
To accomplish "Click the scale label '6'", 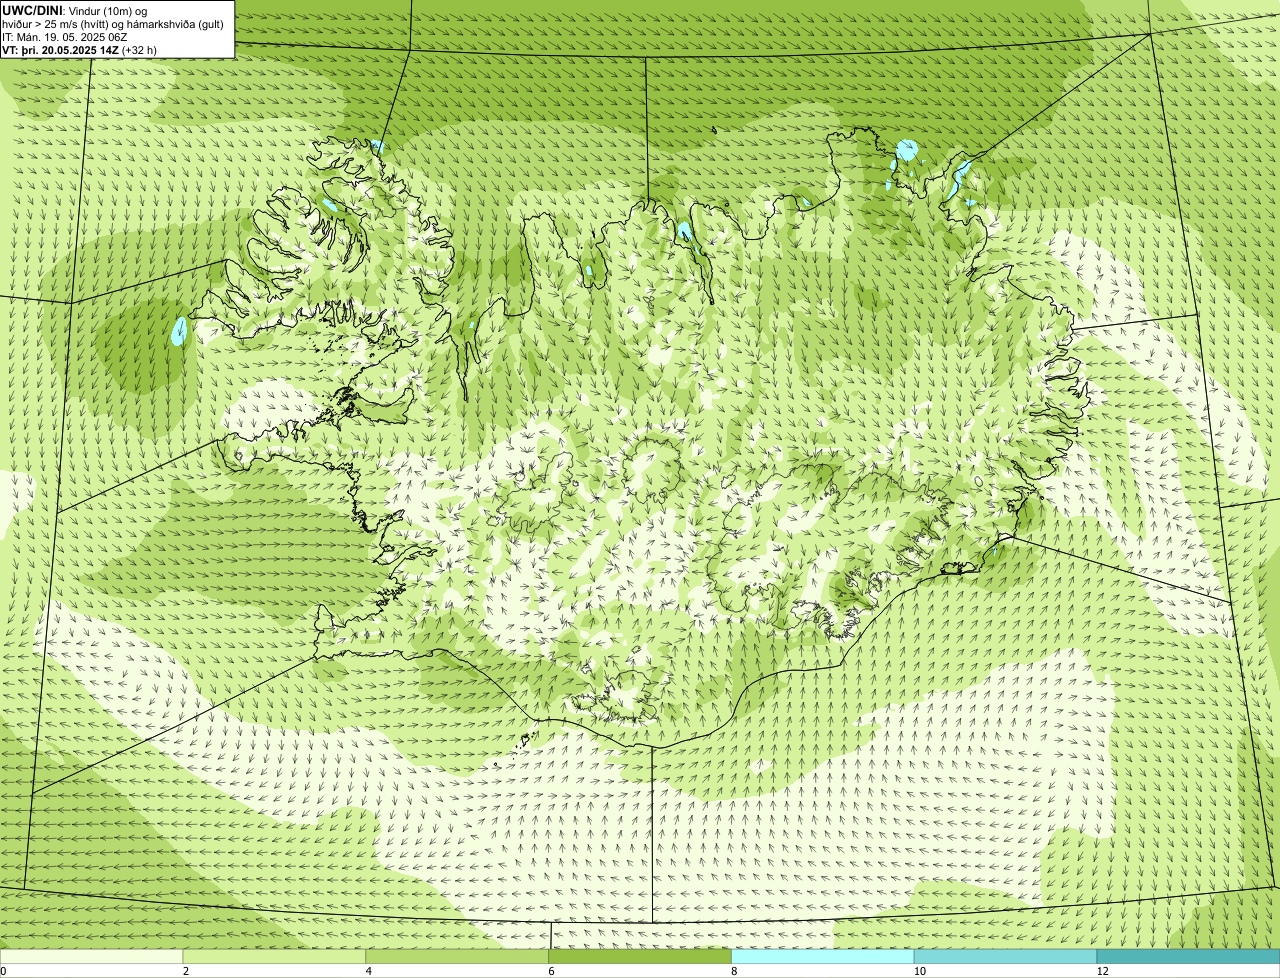I will [552, 971].
